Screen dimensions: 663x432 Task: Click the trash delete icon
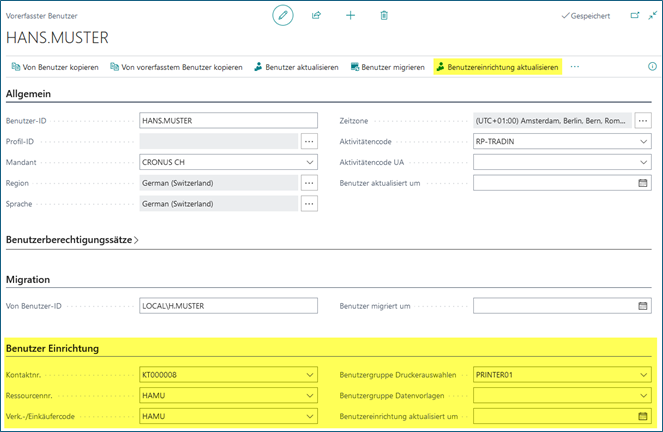click(384, 16)
